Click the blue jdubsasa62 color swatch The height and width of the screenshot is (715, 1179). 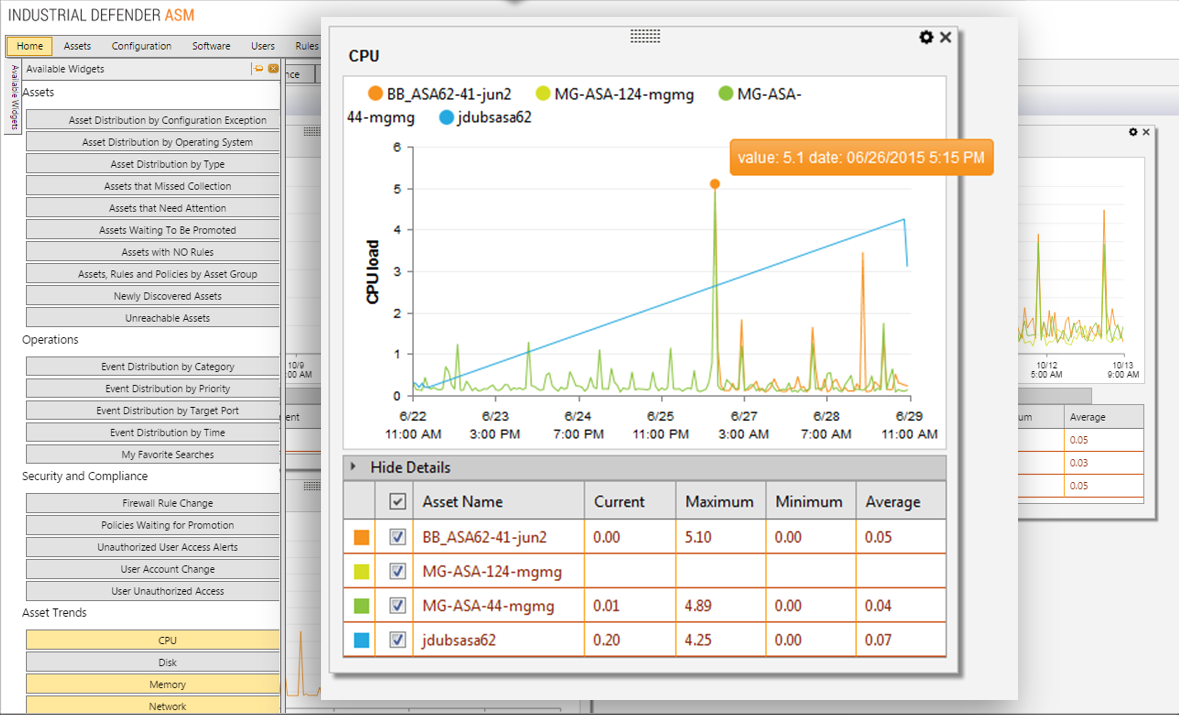tap(362, 640)
